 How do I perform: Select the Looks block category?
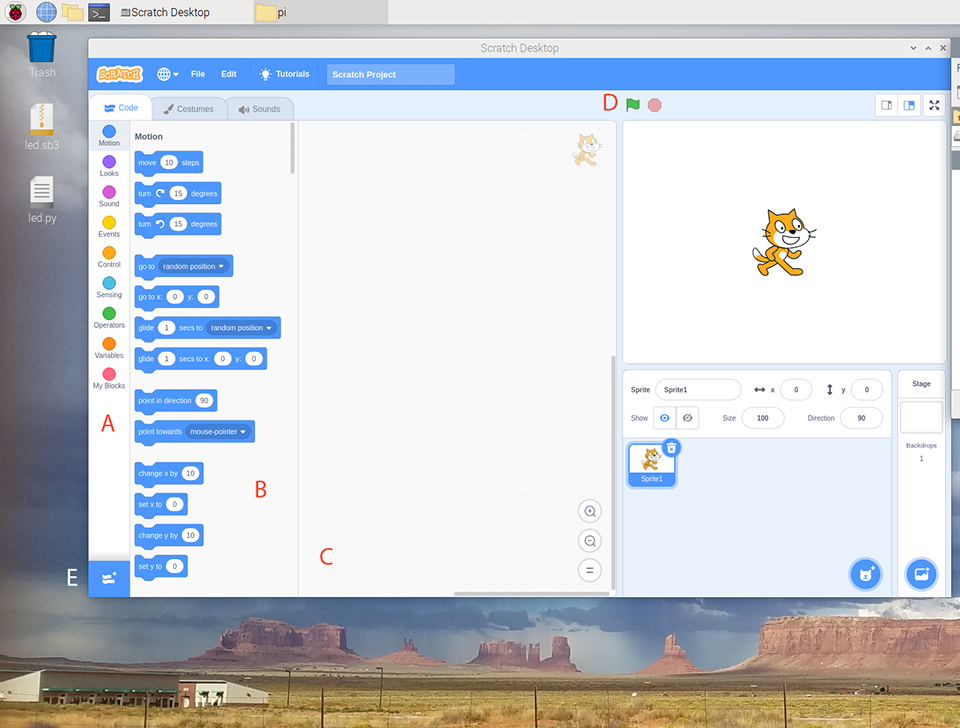pos(109,166)
